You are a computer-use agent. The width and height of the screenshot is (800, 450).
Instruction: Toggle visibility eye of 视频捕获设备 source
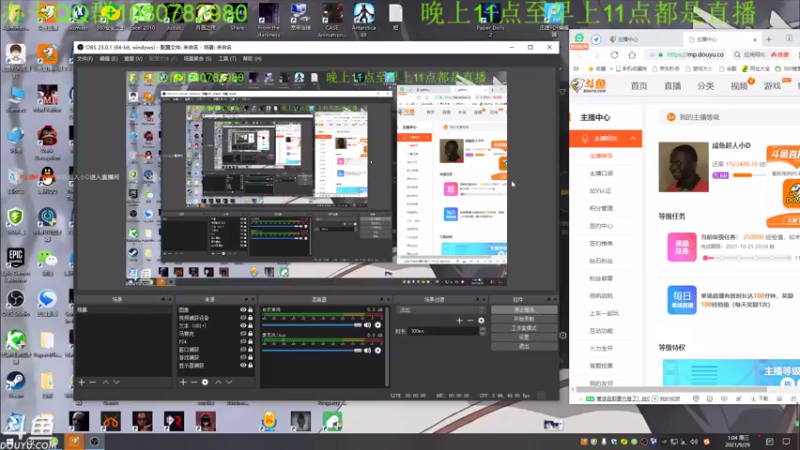click(243, 318)
